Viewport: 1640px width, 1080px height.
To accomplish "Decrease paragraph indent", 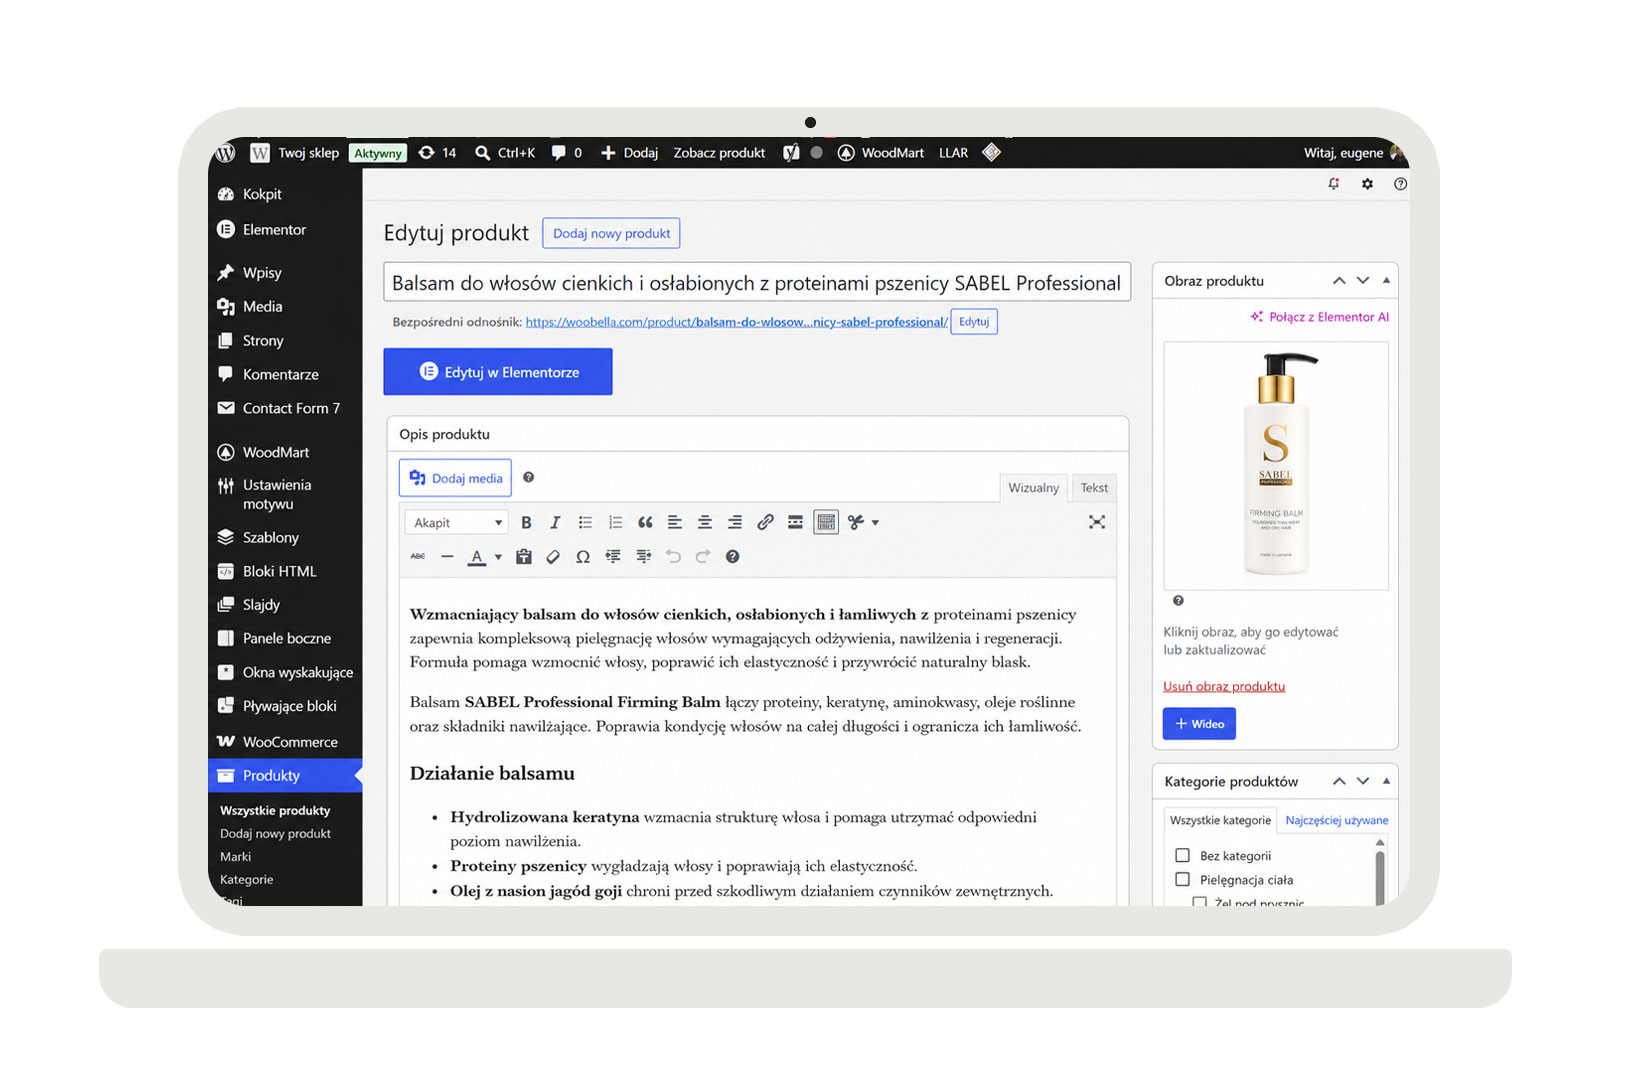I will coord(613,556).
